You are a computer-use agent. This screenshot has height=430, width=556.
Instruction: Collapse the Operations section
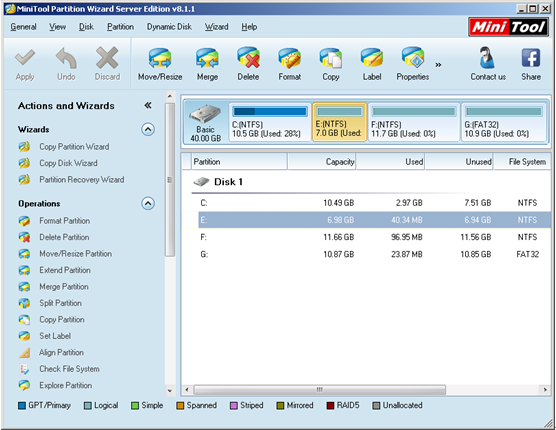pos(148,203)
